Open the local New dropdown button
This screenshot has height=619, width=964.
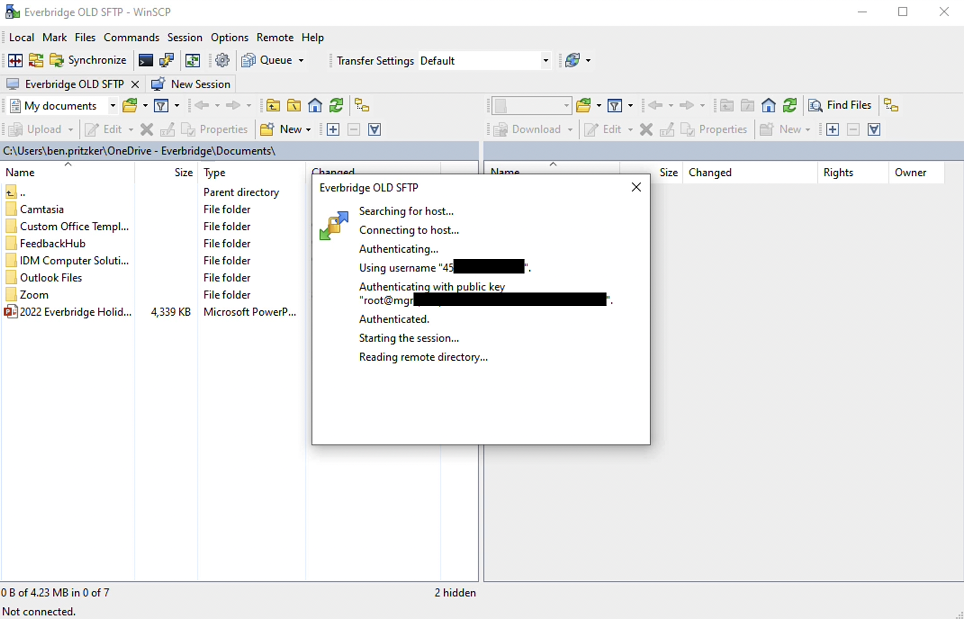tap(285, 130)
